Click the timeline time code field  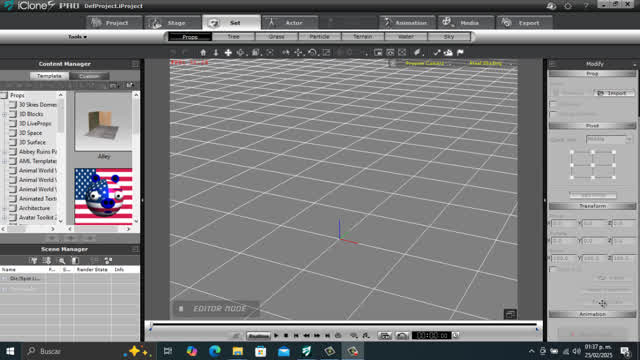431,336
